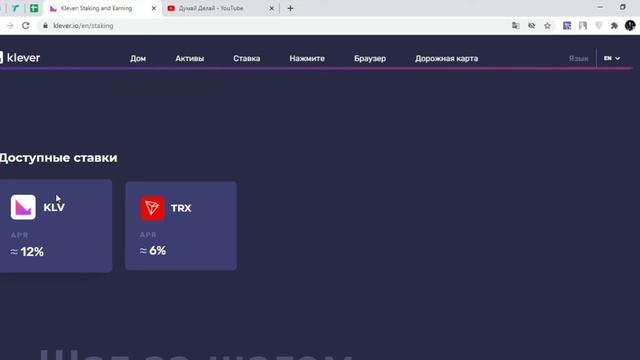Open the grey bookmark extension icon

pos(583,26)
